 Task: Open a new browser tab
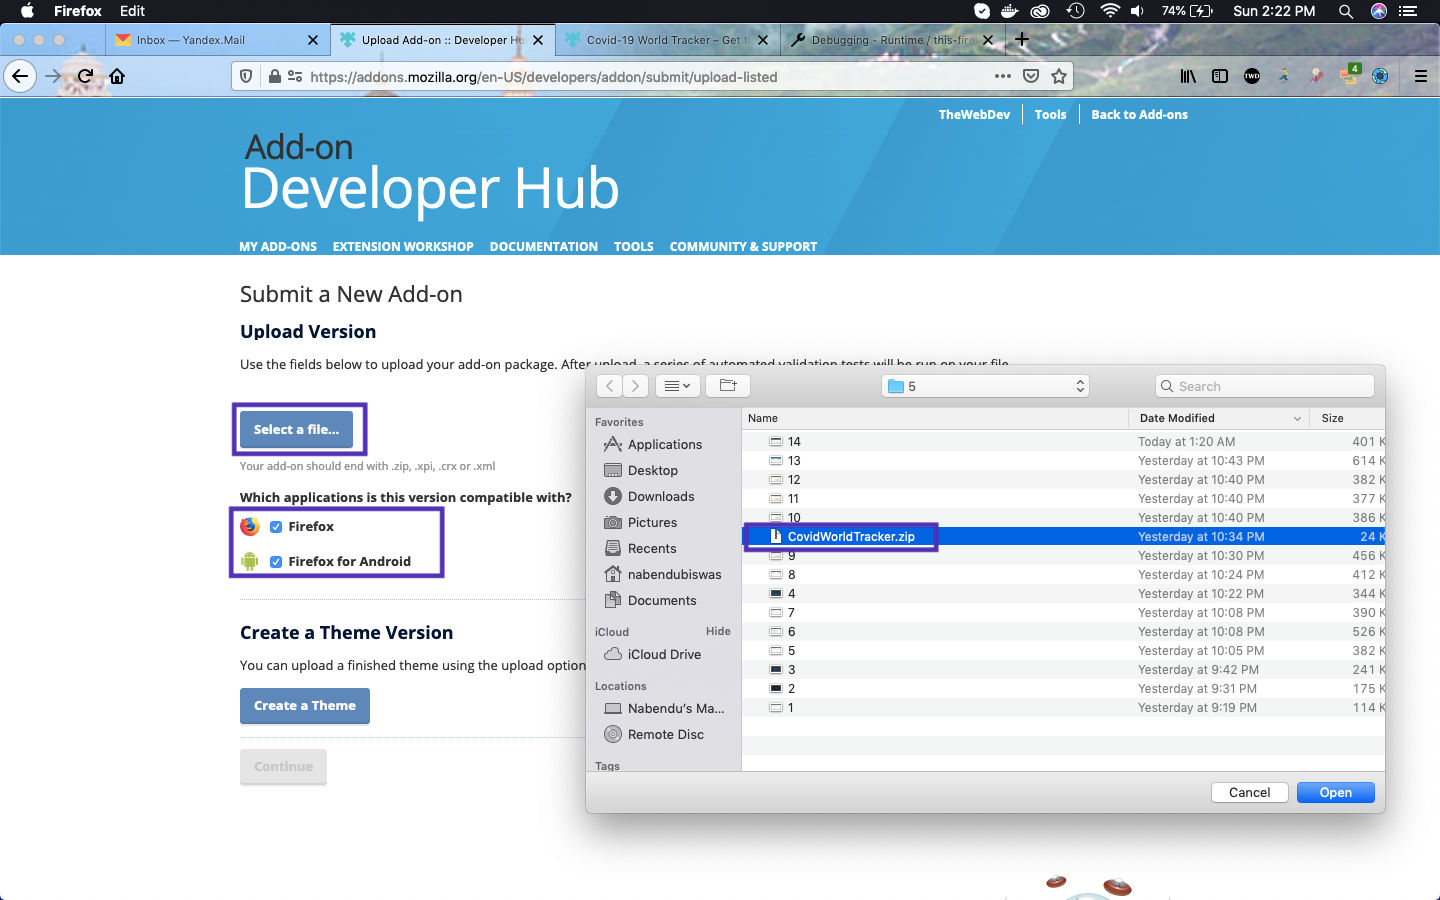coord(1021,40)
